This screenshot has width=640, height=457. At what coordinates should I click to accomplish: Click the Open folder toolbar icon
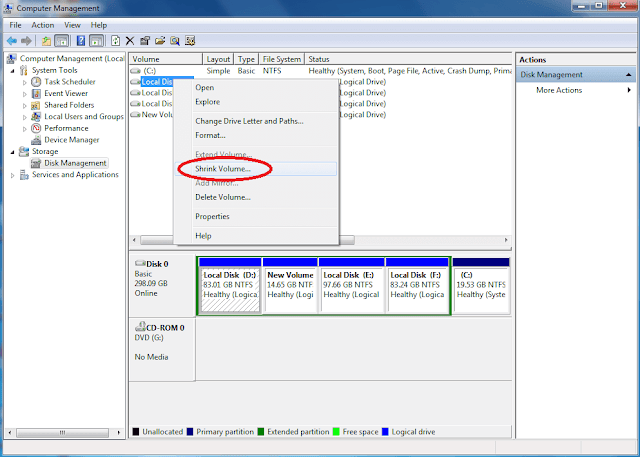pos(160,41)
